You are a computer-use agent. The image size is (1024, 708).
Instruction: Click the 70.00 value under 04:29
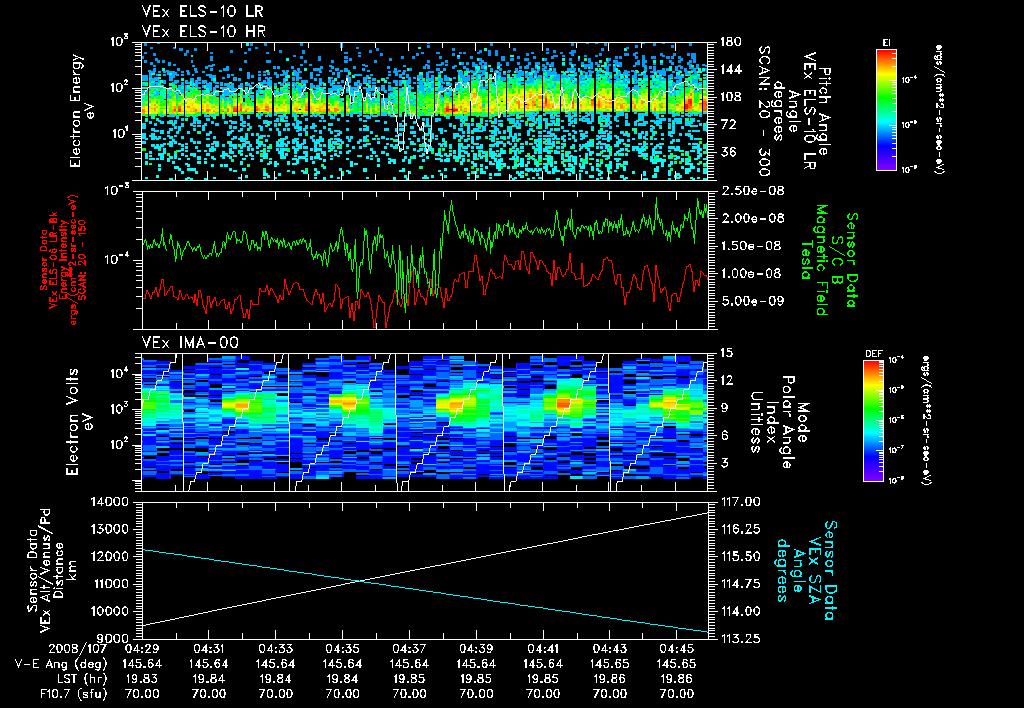click(x=142, y=694)
